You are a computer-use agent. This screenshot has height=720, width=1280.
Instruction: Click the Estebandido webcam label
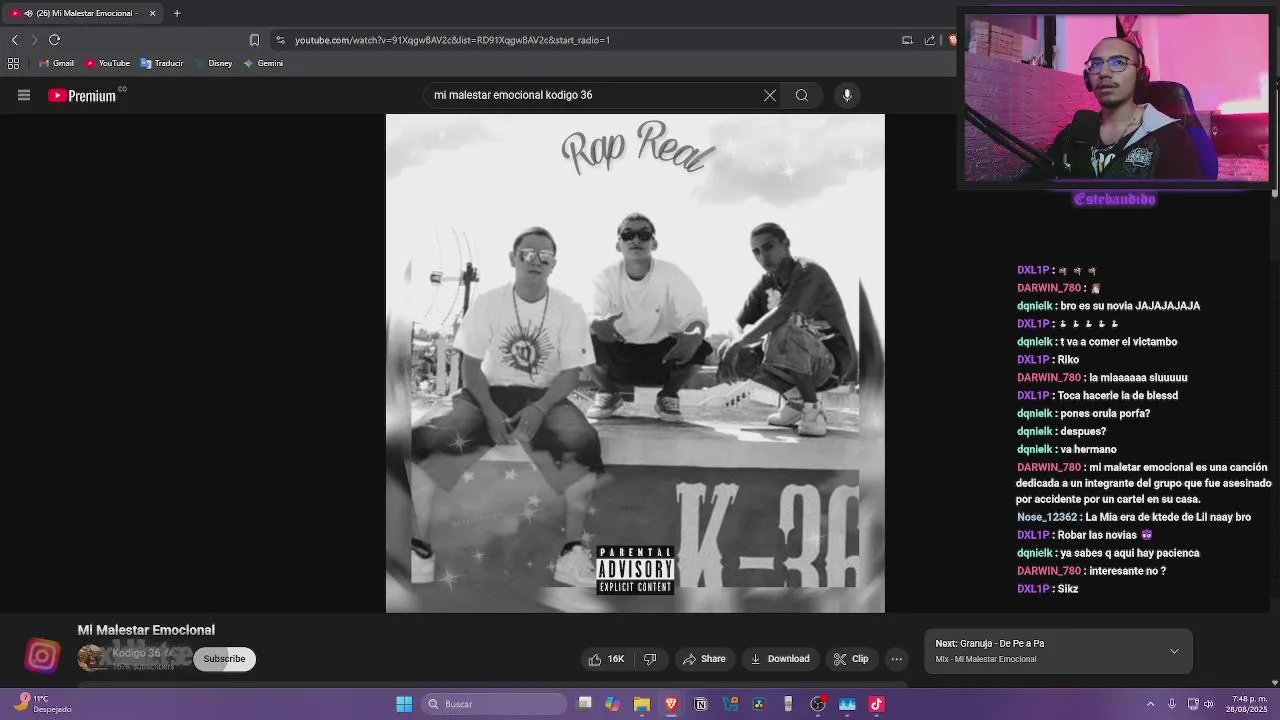(1115, 199)
